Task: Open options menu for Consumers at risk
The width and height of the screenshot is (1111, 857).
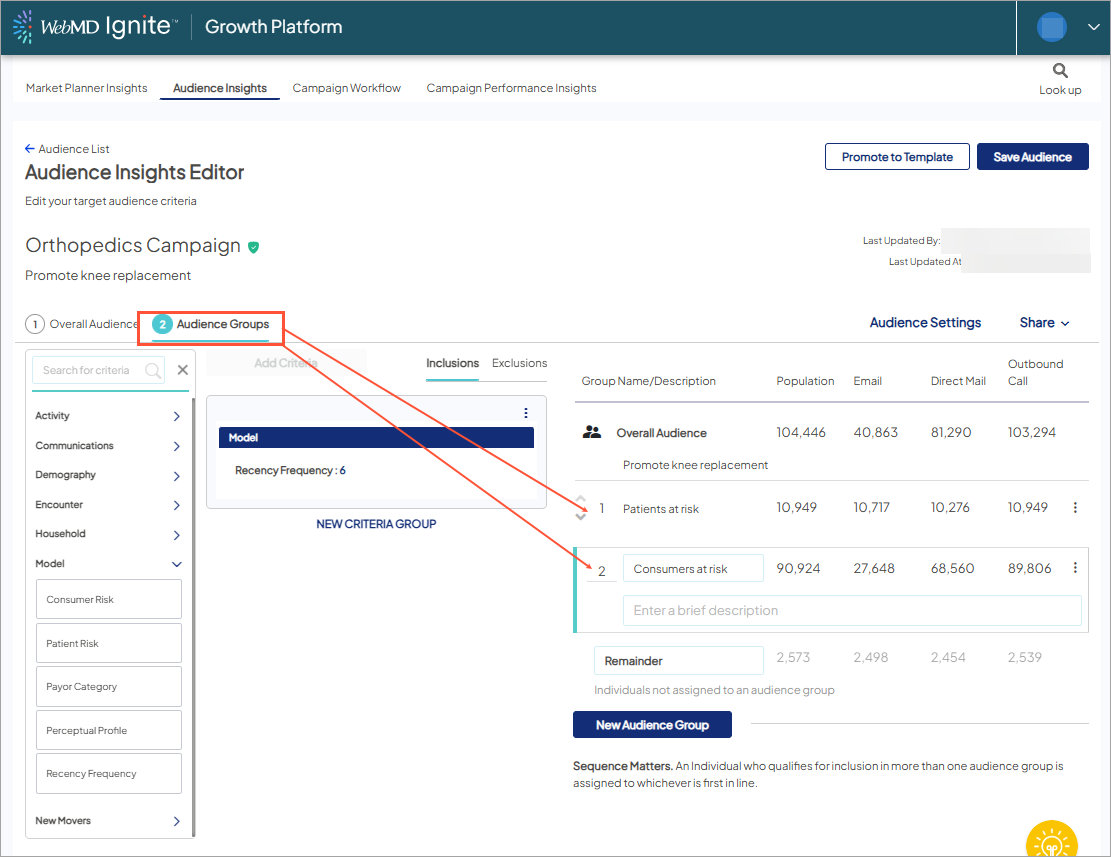Action: (x=1075, y=568)
